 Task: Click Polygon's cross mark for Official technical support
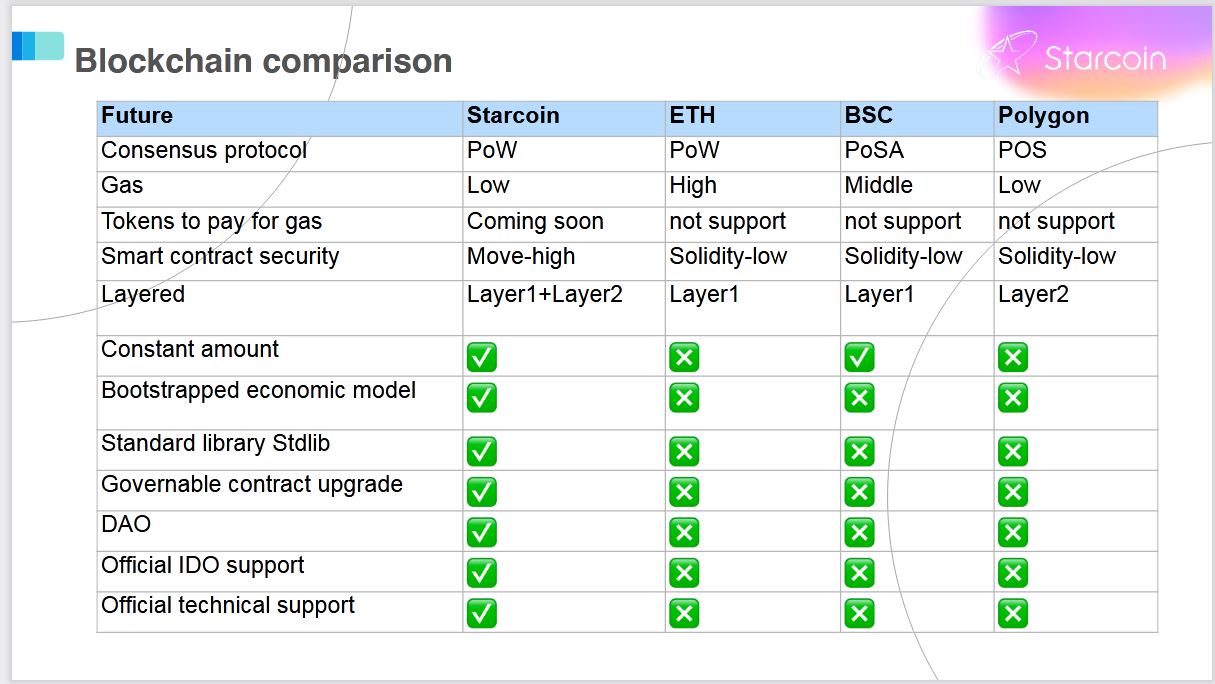[x=1012, y=613]
